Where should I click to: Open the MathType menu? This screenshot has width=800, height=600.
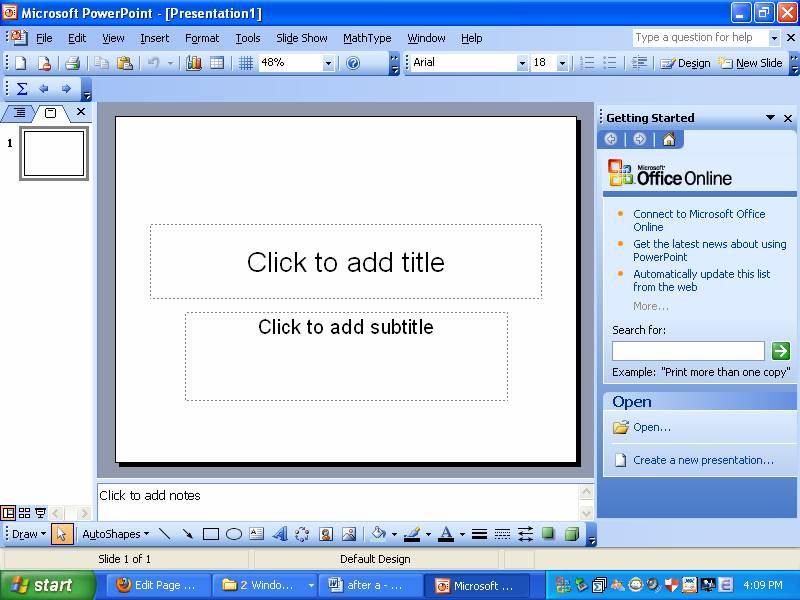pos(367,38)
